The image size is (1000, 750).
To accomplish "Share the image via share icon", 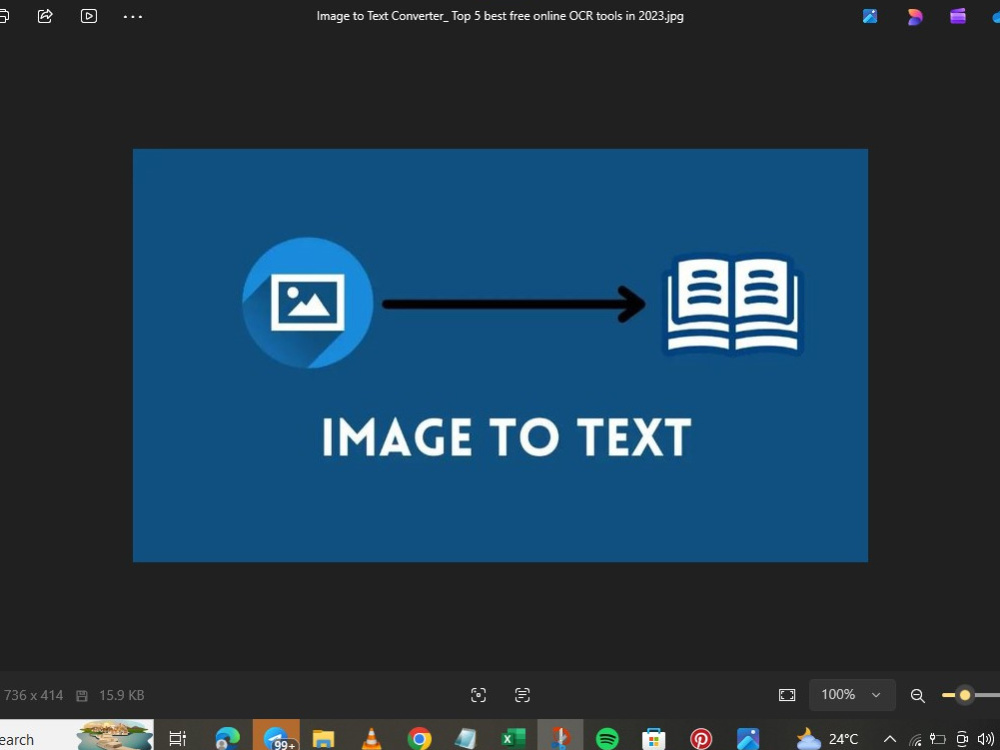I will click(45, 16).
